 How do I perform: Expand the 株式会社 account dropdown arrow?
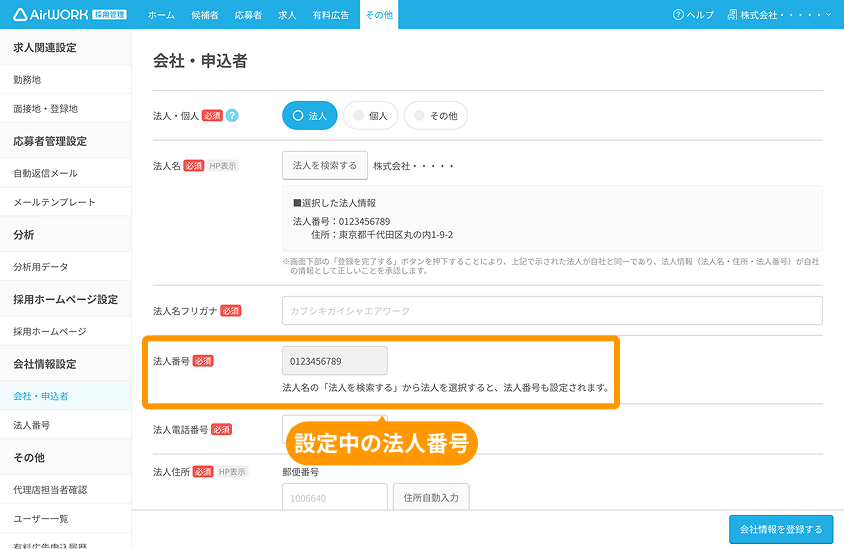(828, 15)
